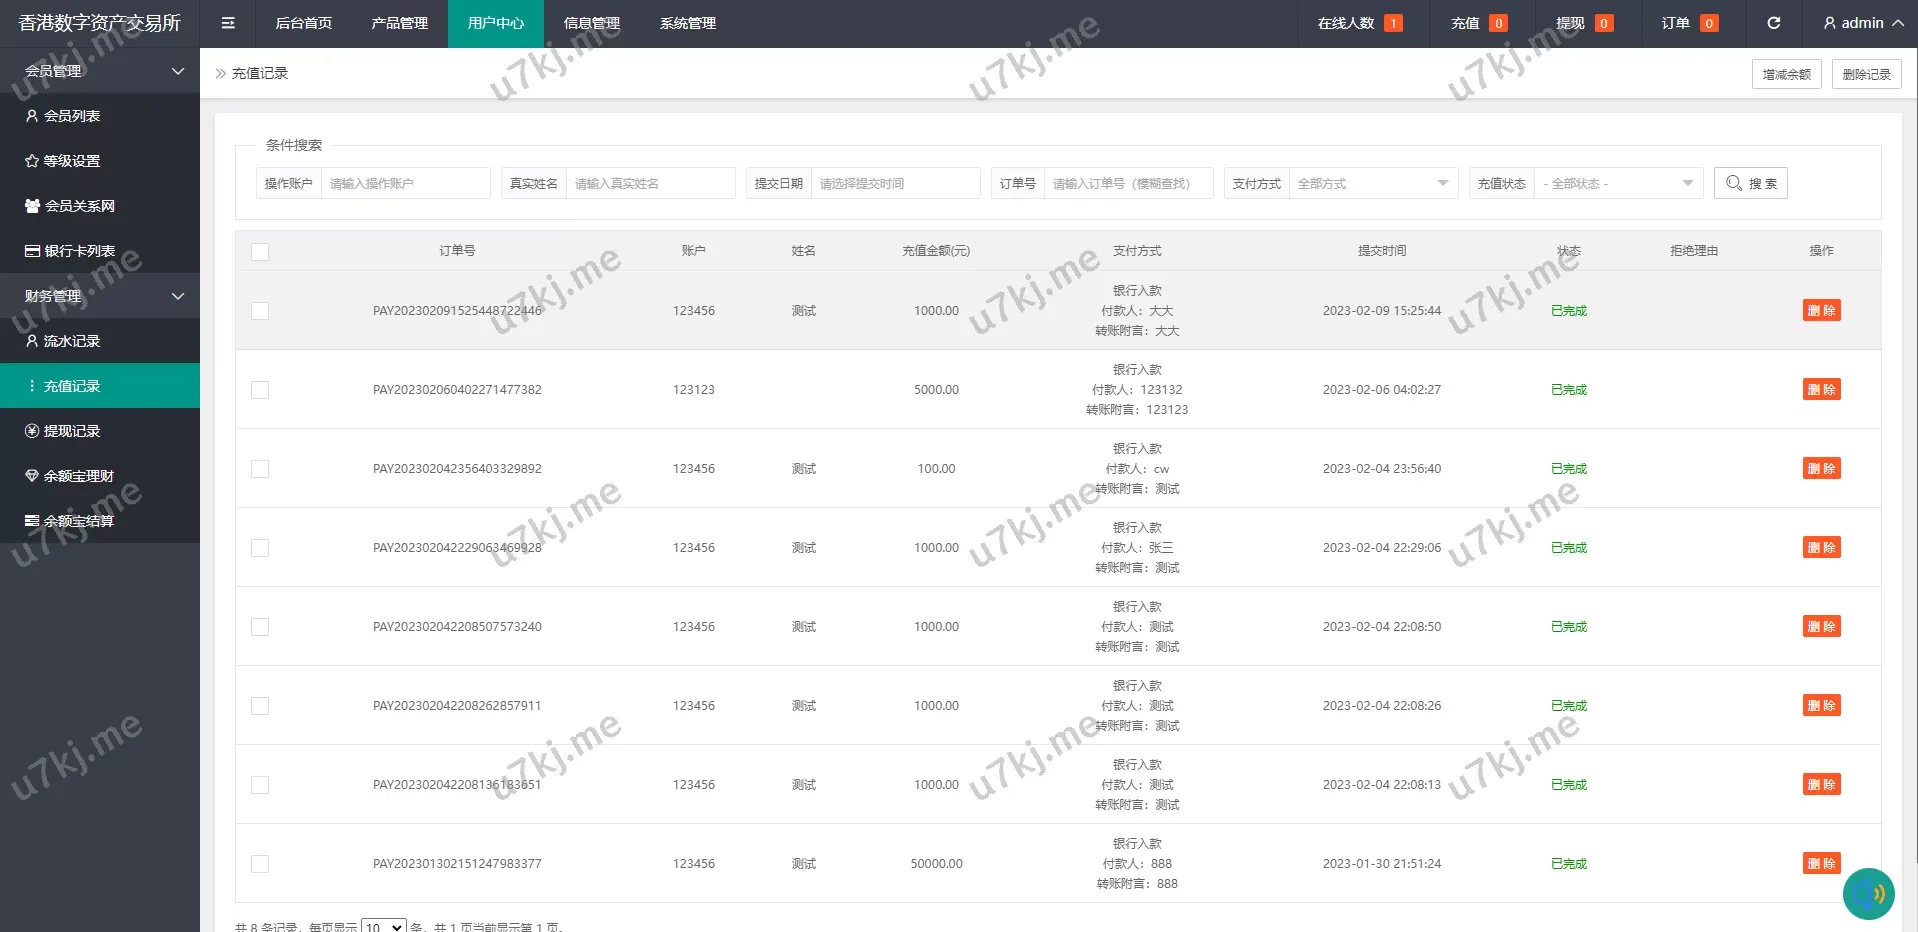Click the refresh icon in top bar
This screenshot has width=1918, height=932.
pyautogui.click(x=1773, y=23)
